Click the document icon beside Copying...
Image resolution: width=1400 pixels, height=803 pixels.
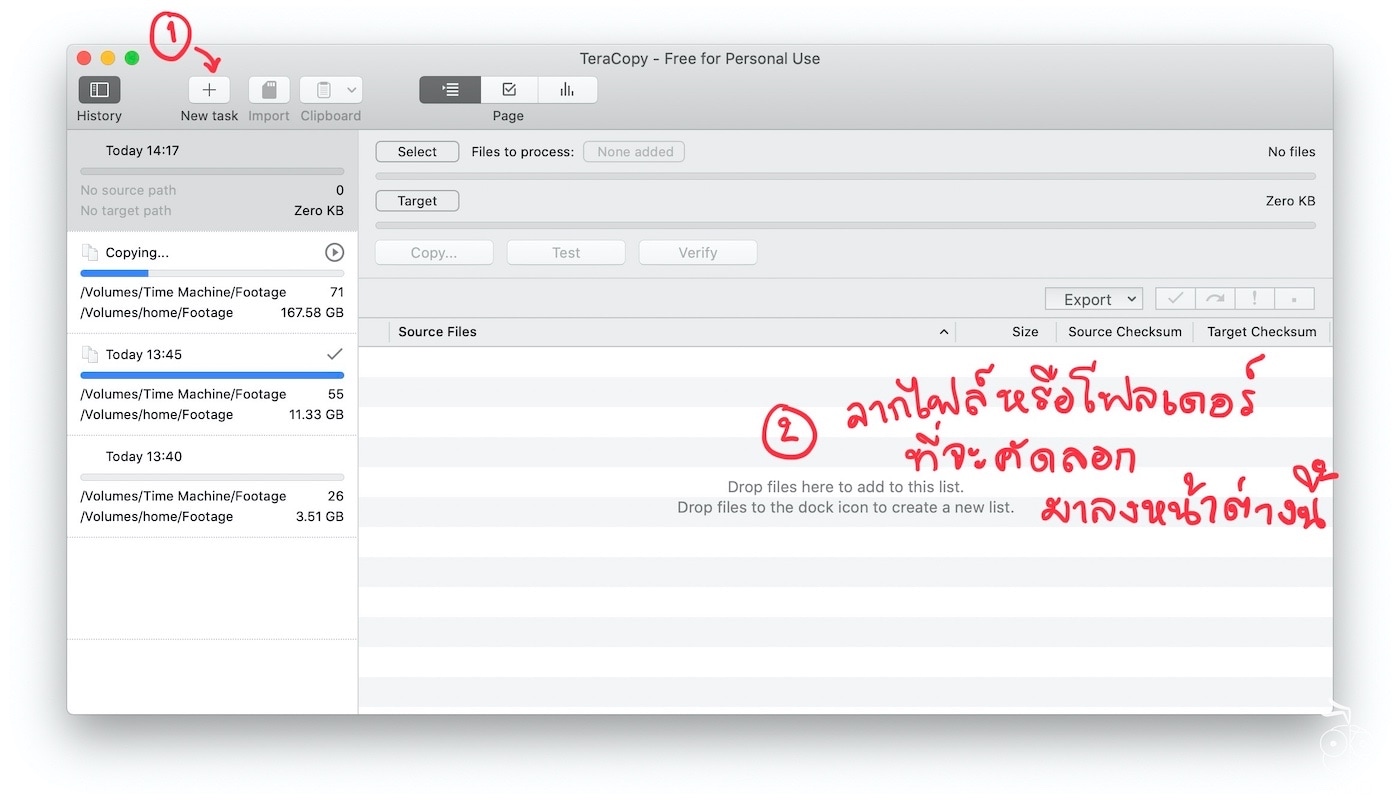point(91,253)
